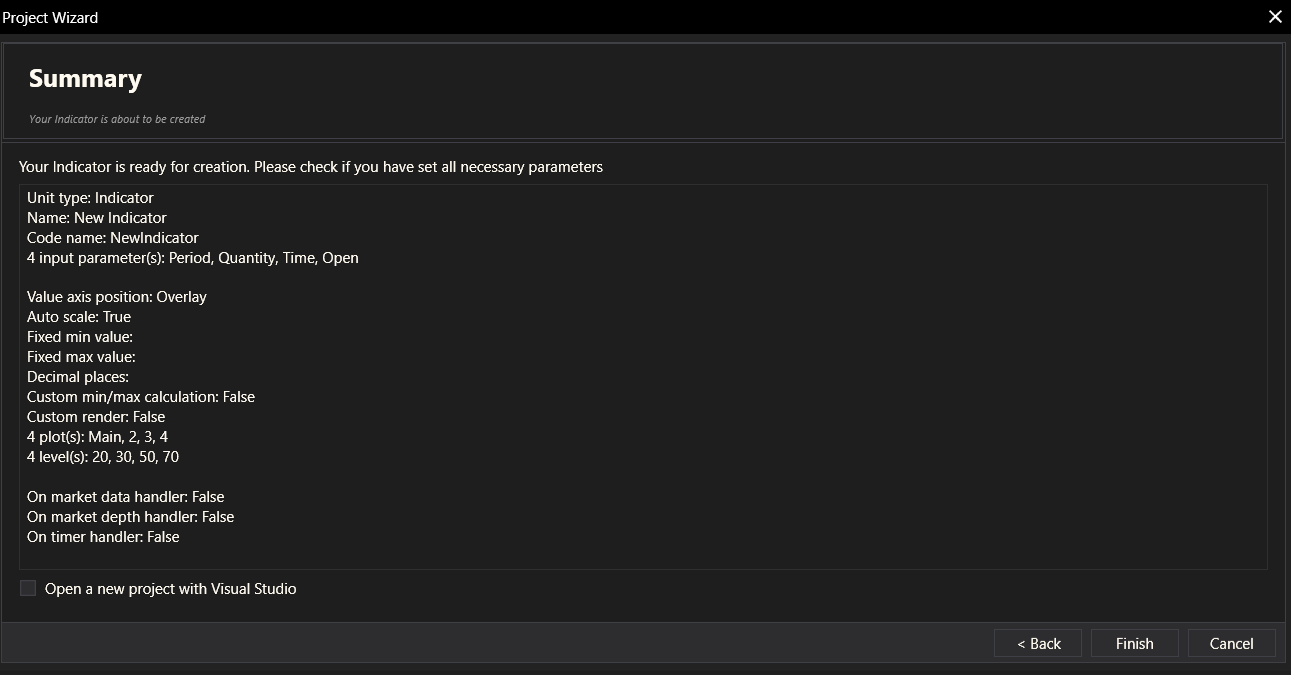This screenshot has height=675, width=1291.
Task: Click the 'On market depth handler: False' line
Action: pyautogui.click(x=130, y=517)
